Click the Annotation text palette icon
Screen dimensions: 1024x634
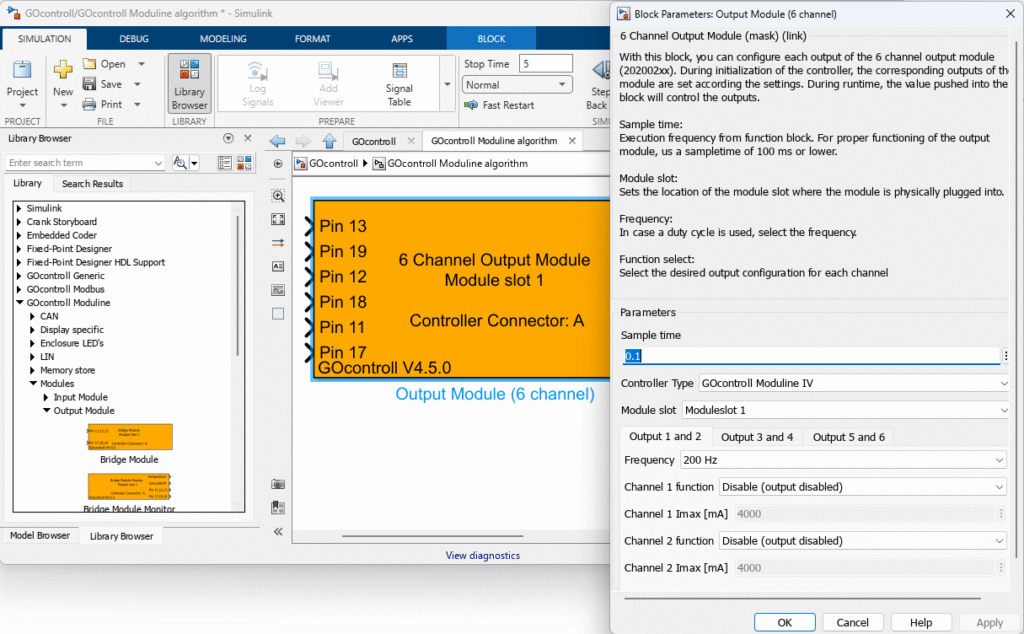pos(278,266)
